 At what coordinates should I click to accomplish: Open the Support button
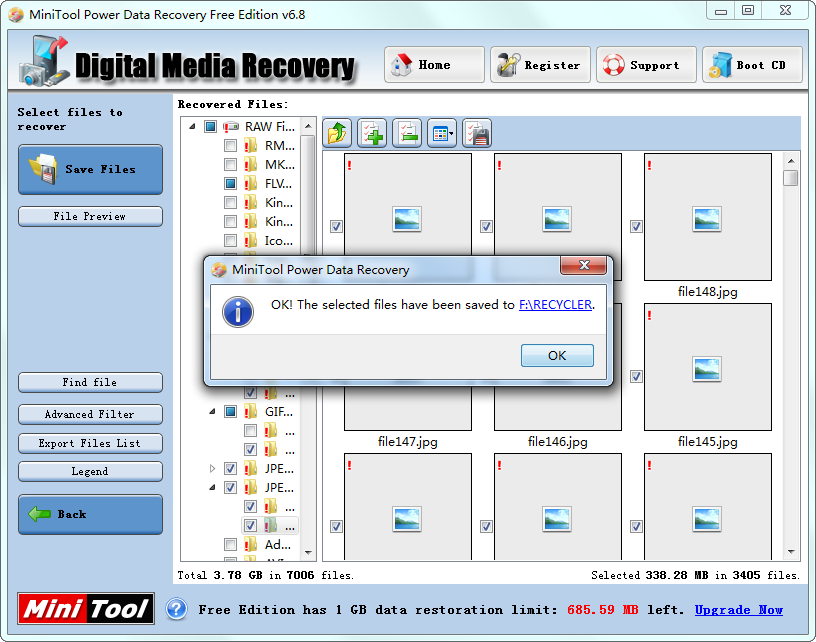pyautogui.click(x=646, y=65)
